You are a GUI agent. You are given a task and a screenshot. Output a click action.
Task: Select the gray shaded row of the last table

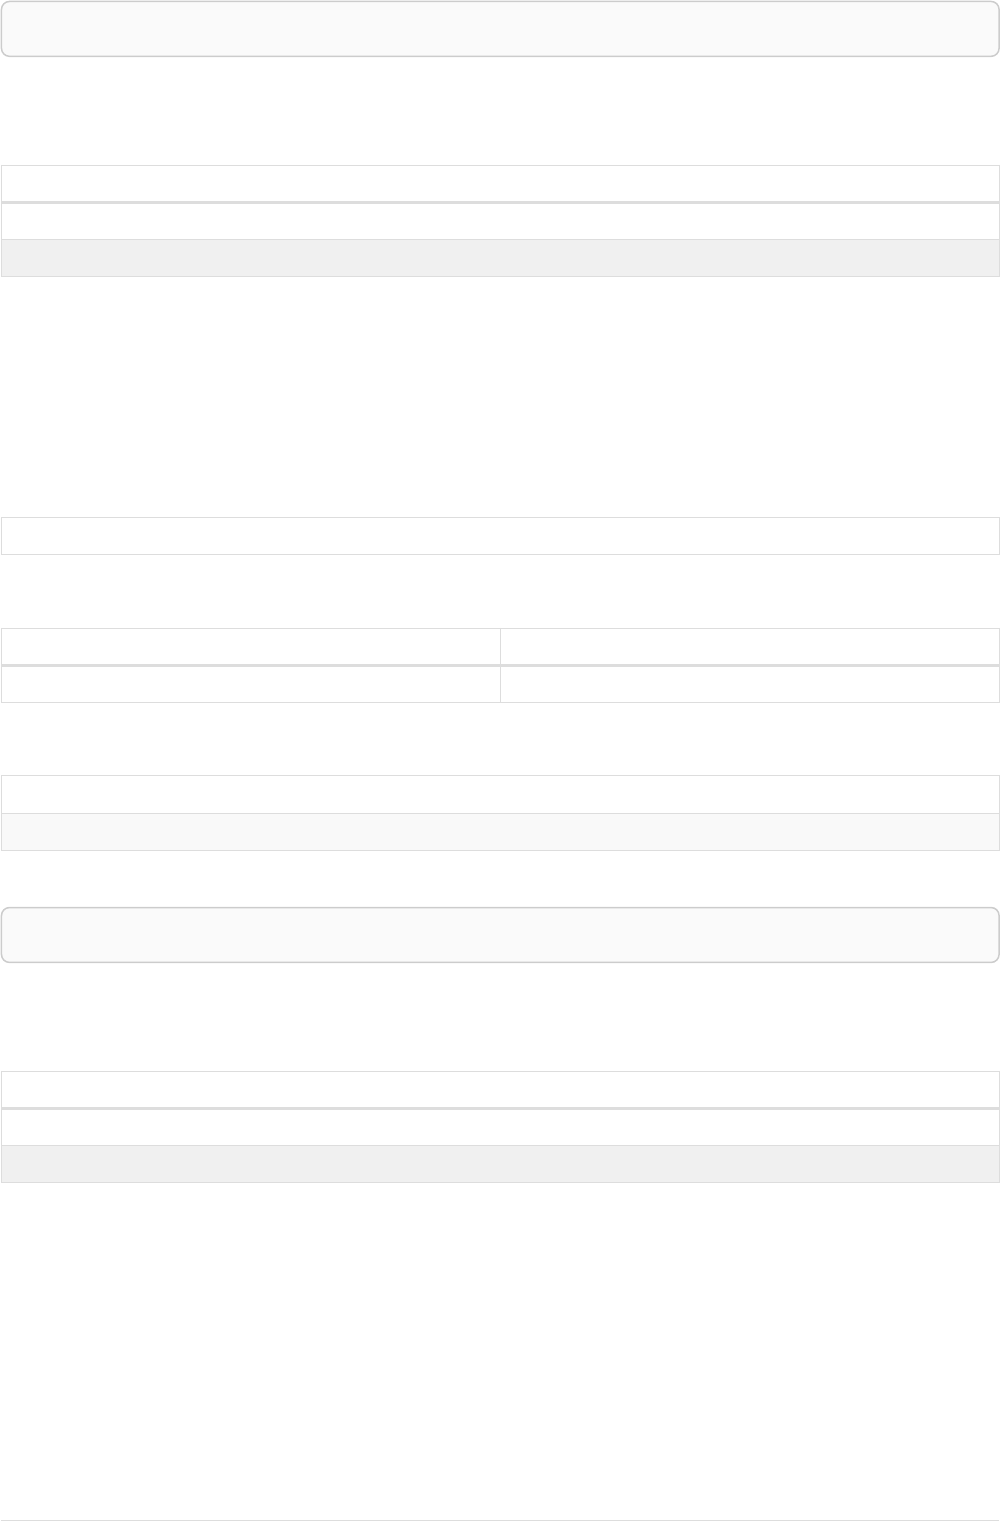point(500,1164)
